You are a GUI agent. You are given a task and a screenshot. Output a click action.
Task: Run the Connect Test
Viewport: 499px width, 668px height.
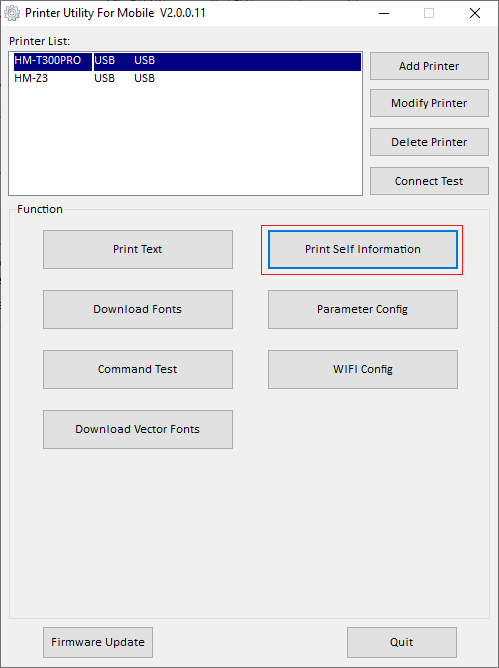(x=429, y=181)
